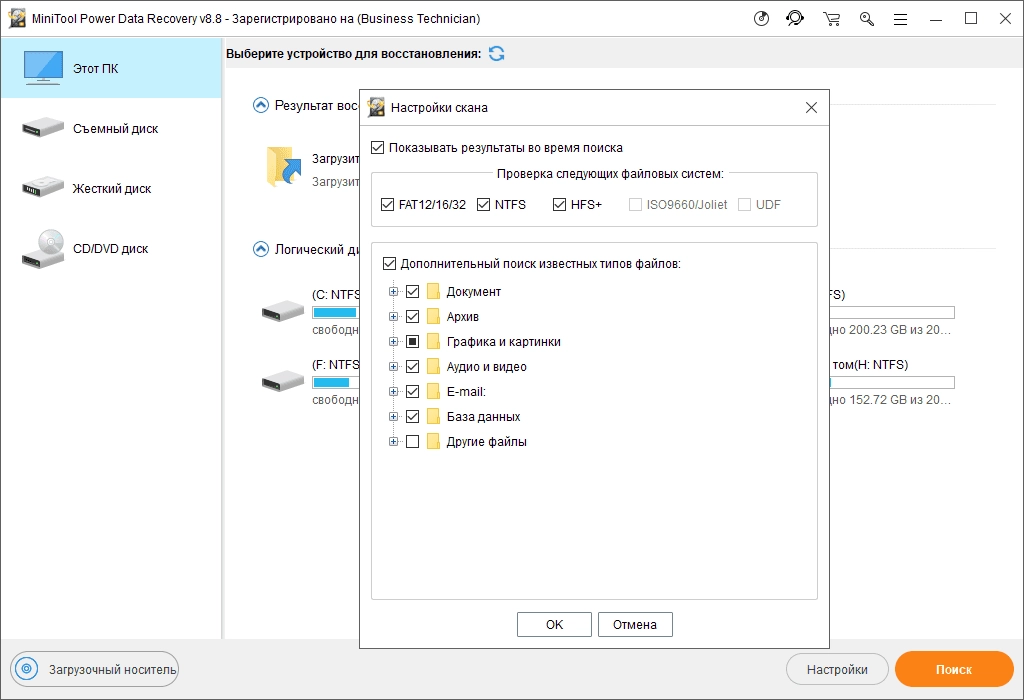Click the Настройки button
Viewport: 1024px width, 700px height.
coord(837,669)
